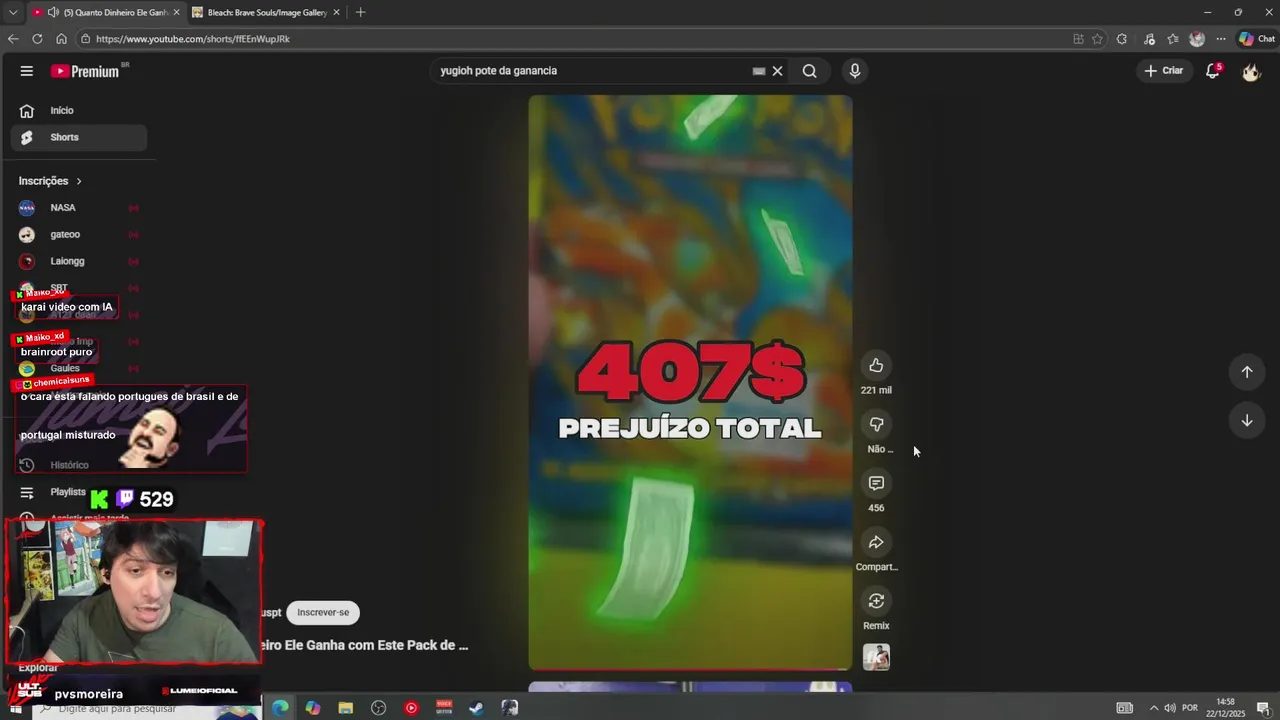Open Windows notification center

point(1264,708)
